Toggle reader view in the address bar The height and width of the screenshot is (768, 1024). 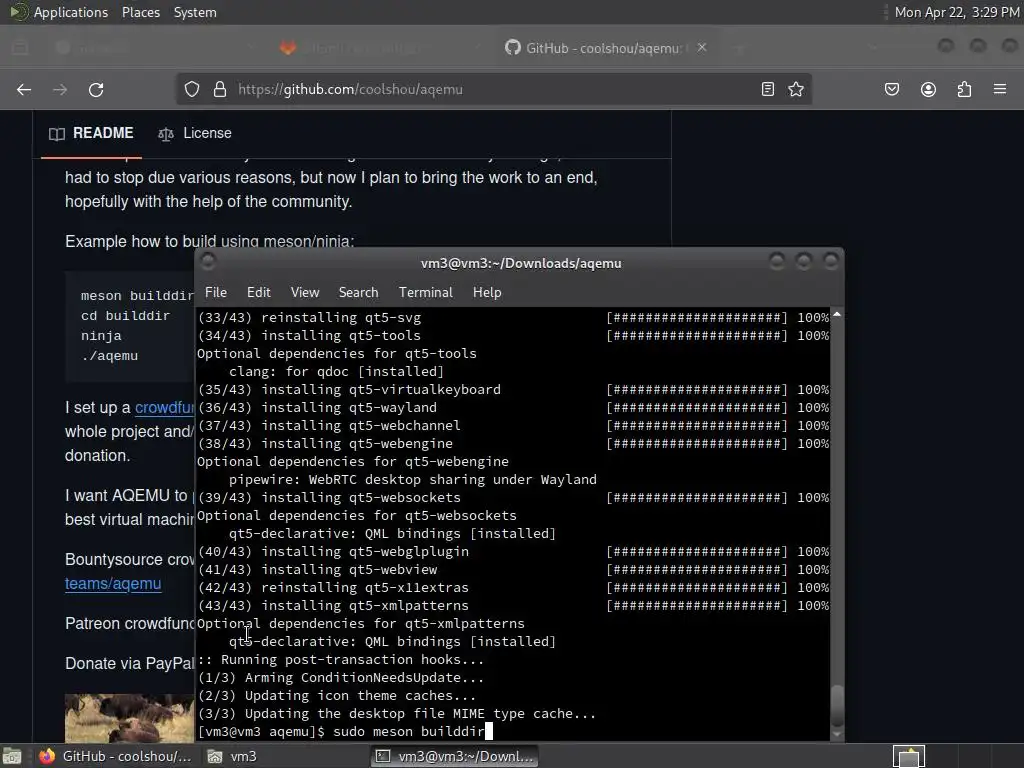tap(768, 89)
